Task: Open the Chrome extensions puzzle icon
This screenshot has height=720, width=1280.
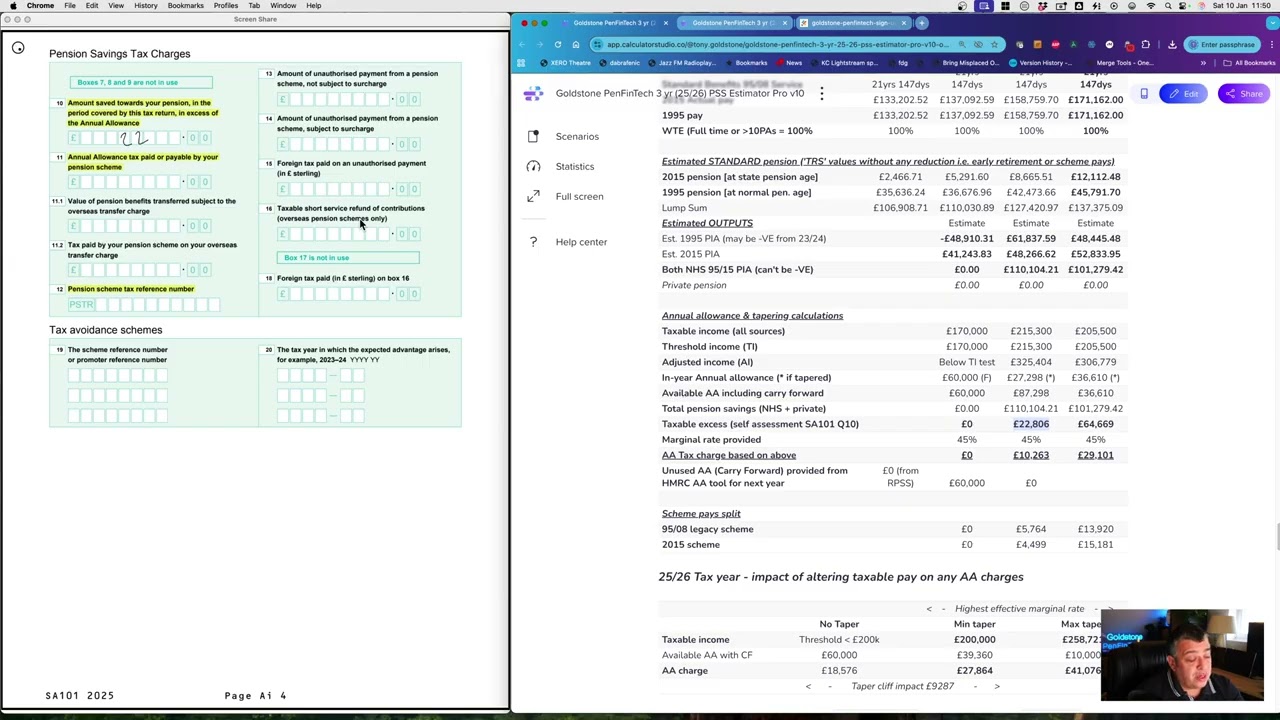Action: click(x=1145, y=44)
